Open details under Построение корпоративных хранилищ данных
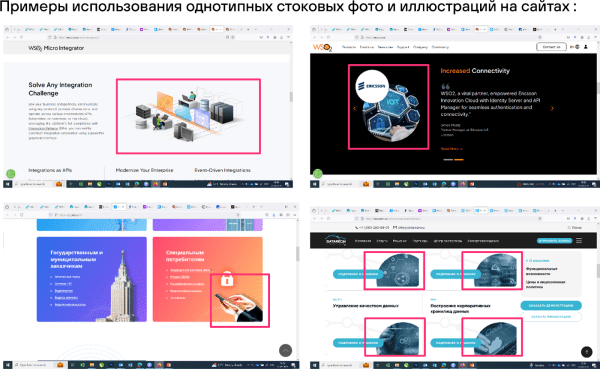Screen dimensions: 600x369 (455, 343)
